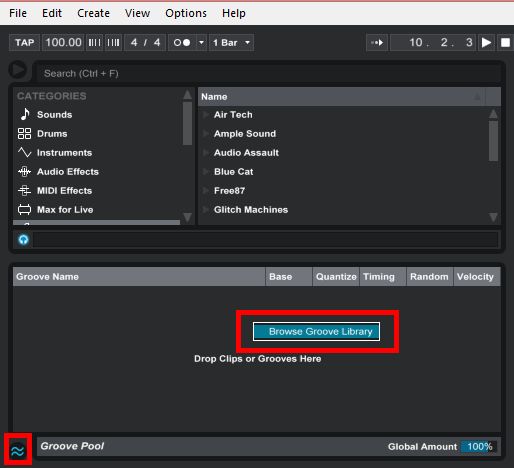The image size is (514, 468).
Task: Open the metronome settings dropdown arrow
Action: click(x=201, y=43)
